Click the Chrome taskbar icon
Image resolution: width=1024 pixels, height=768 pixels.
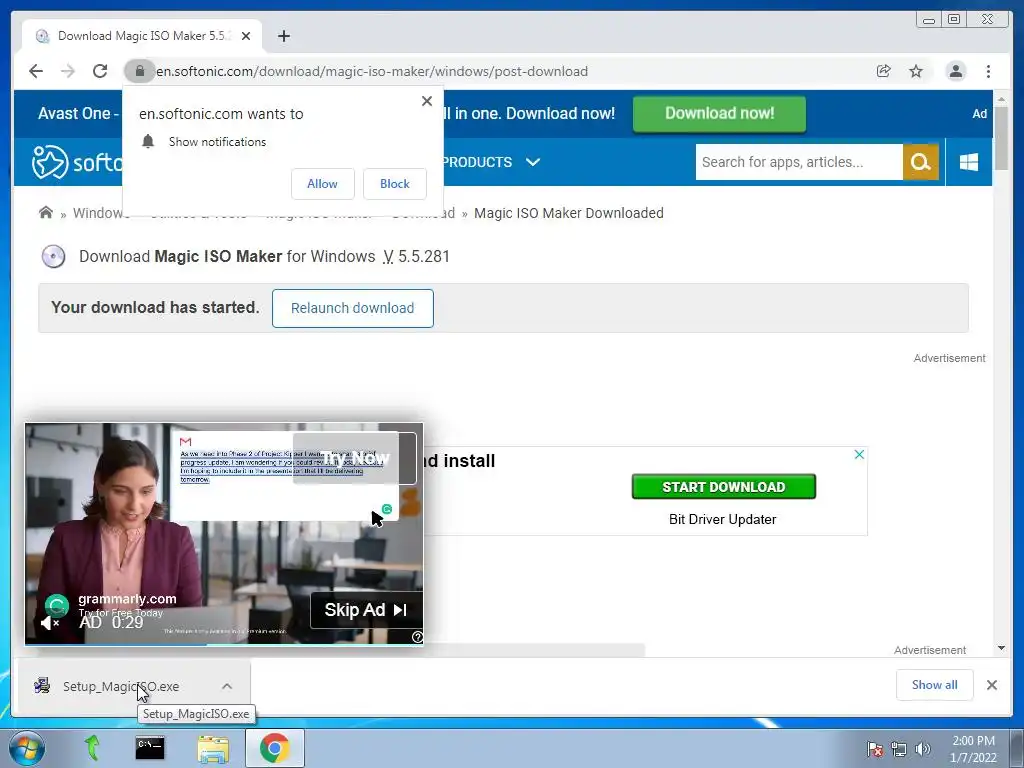click(275, 748)
